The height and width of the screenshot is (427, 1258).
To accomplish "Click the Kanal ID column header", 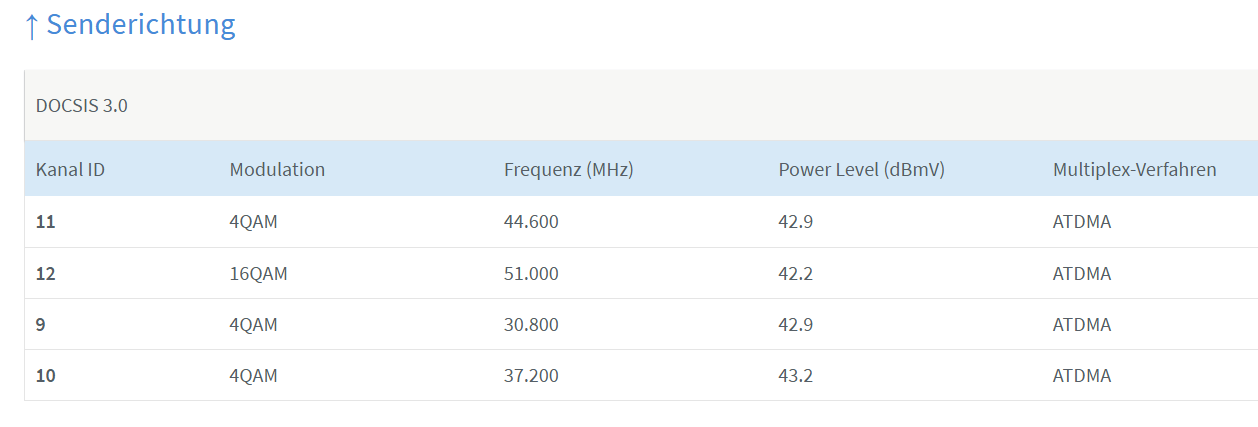I will [x=71, y=169].
